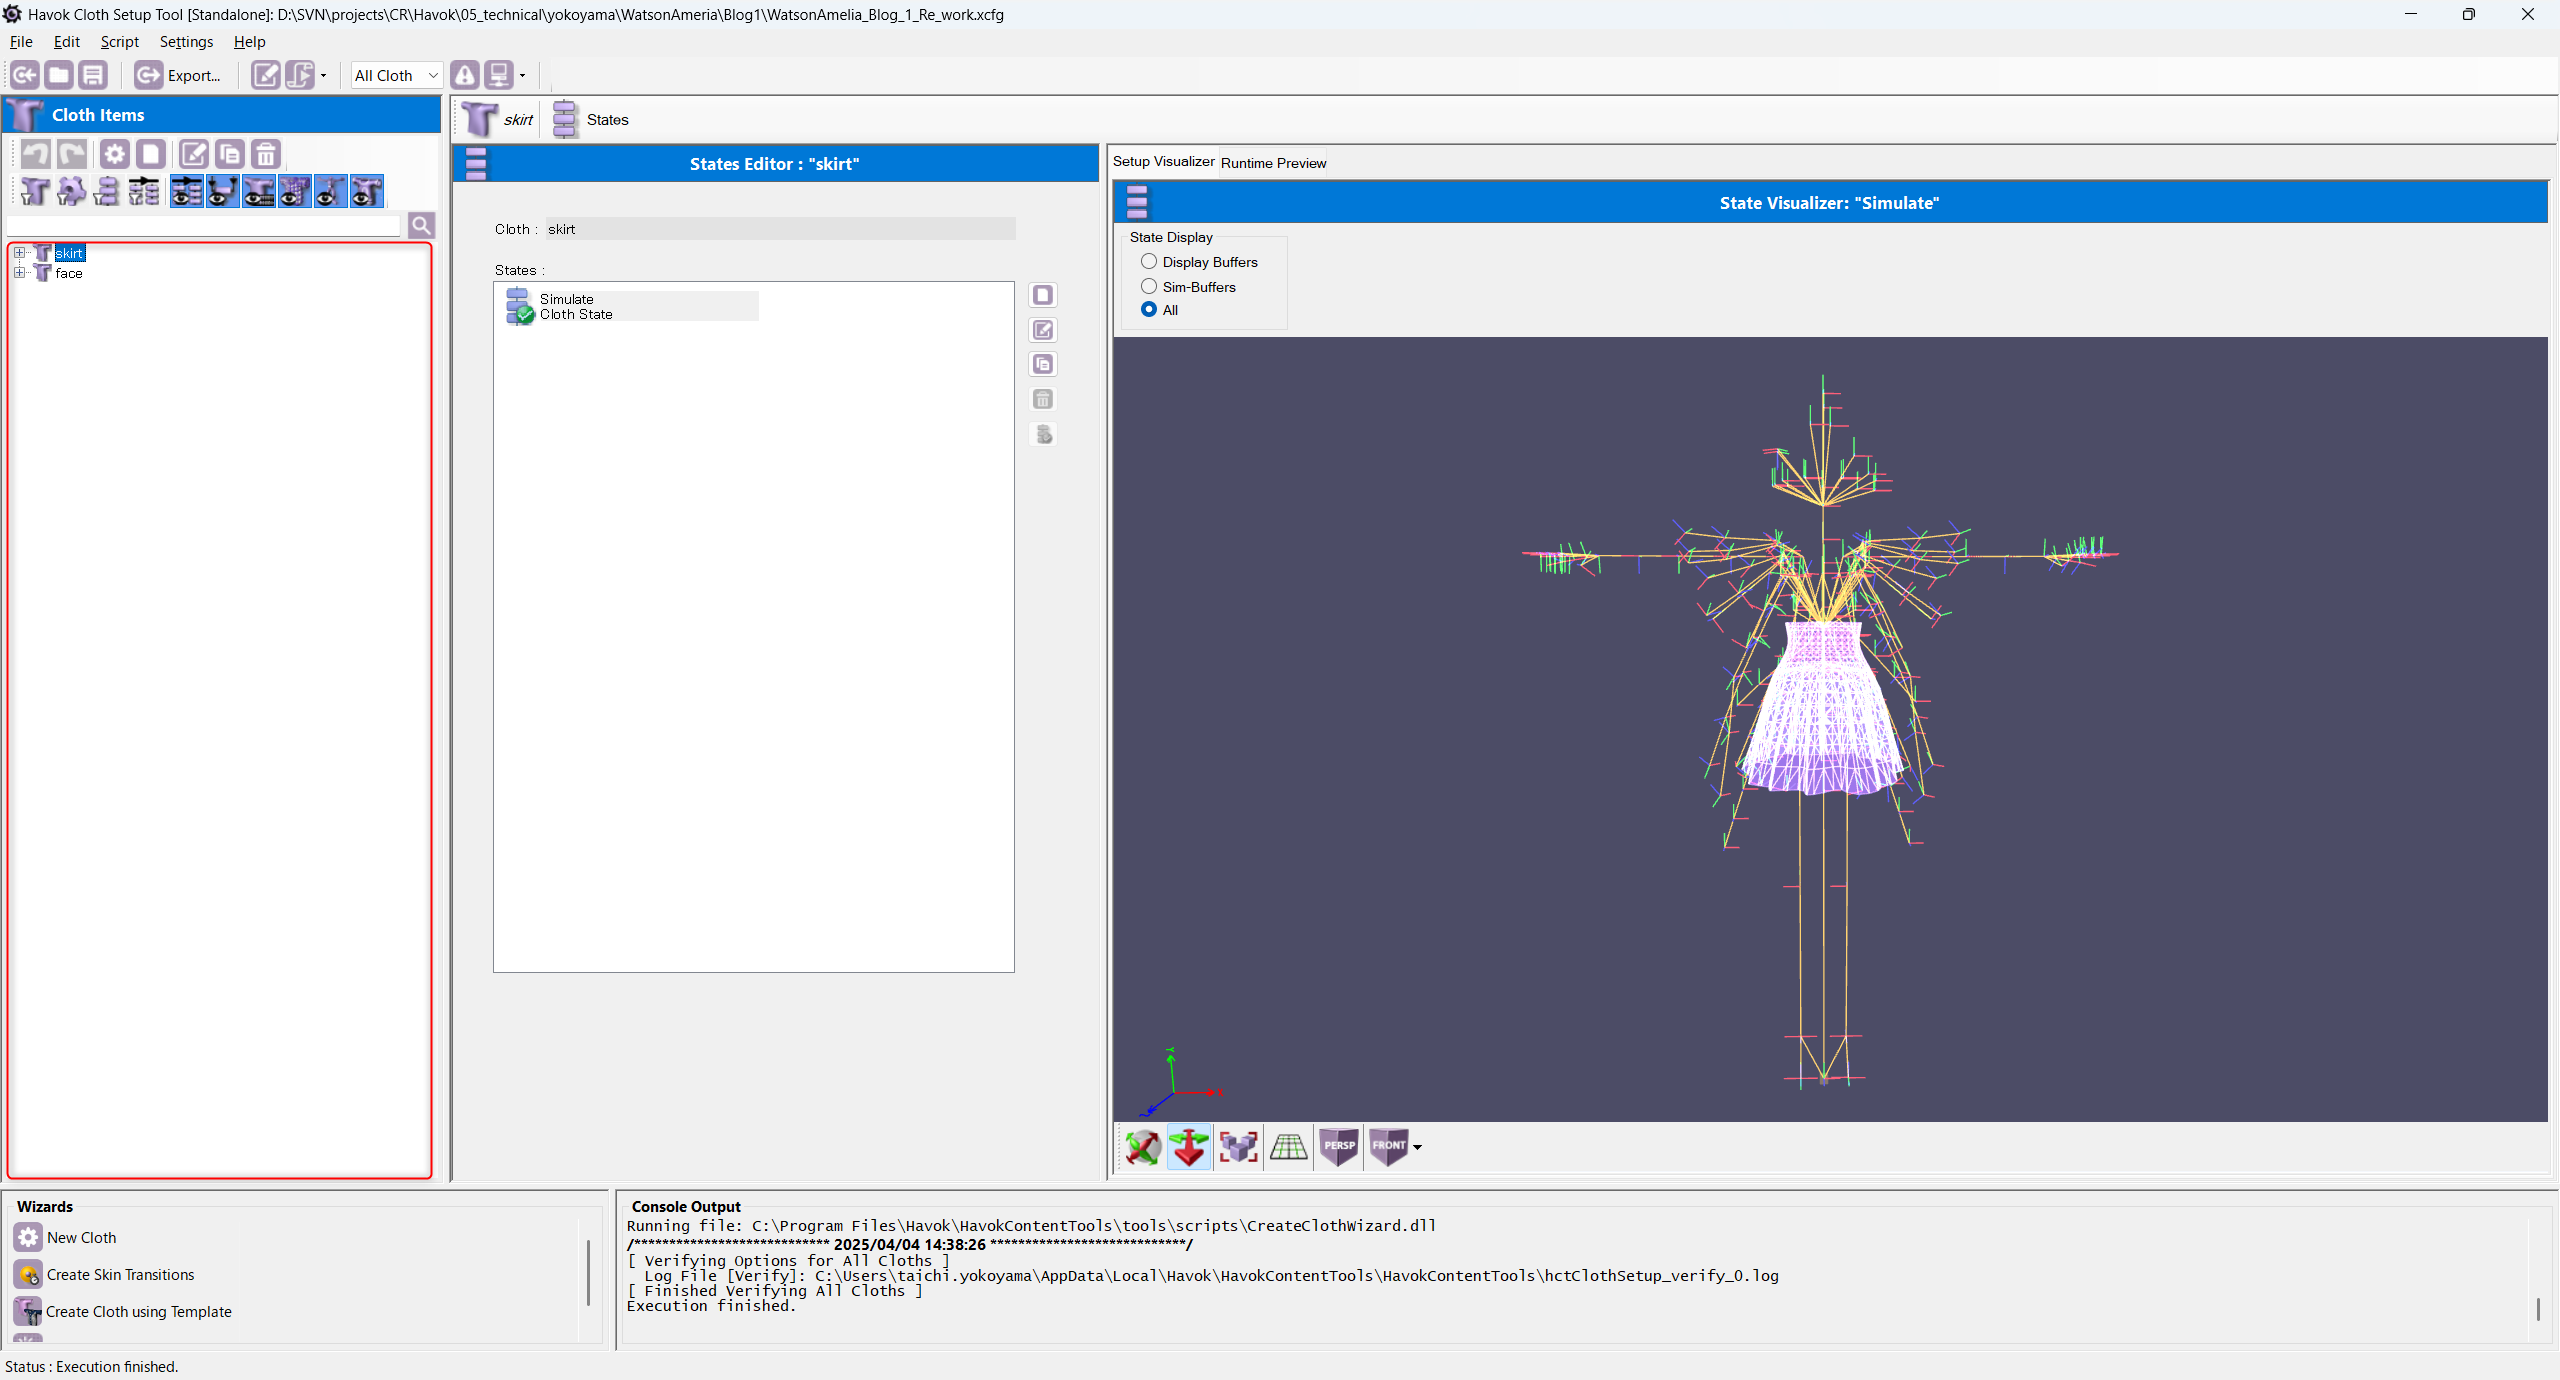This screenshot has height=1380, width=2560.
Task: Save the setup with the floppy disk icon
Action: coord(93,75)
